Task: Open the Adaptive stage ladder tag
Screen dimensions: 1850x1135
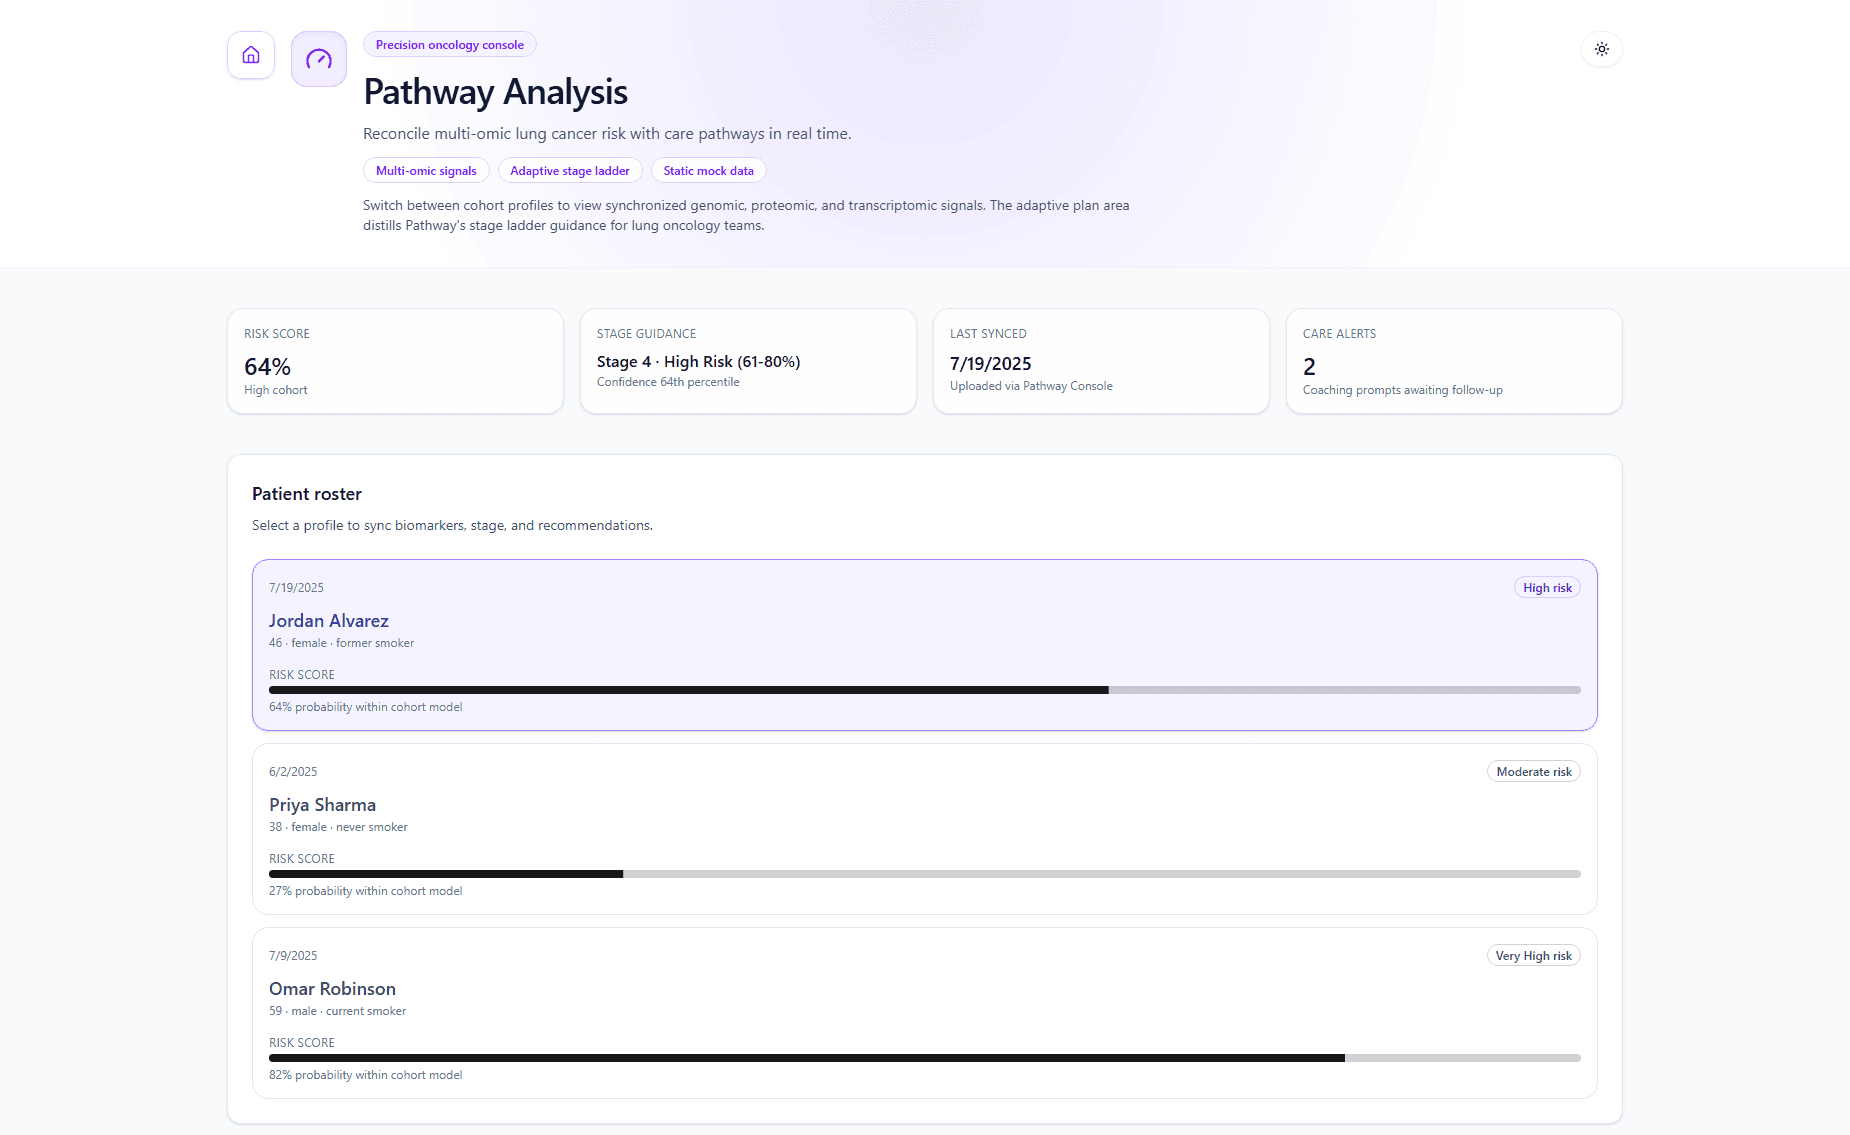Action: tap(569, 170)
